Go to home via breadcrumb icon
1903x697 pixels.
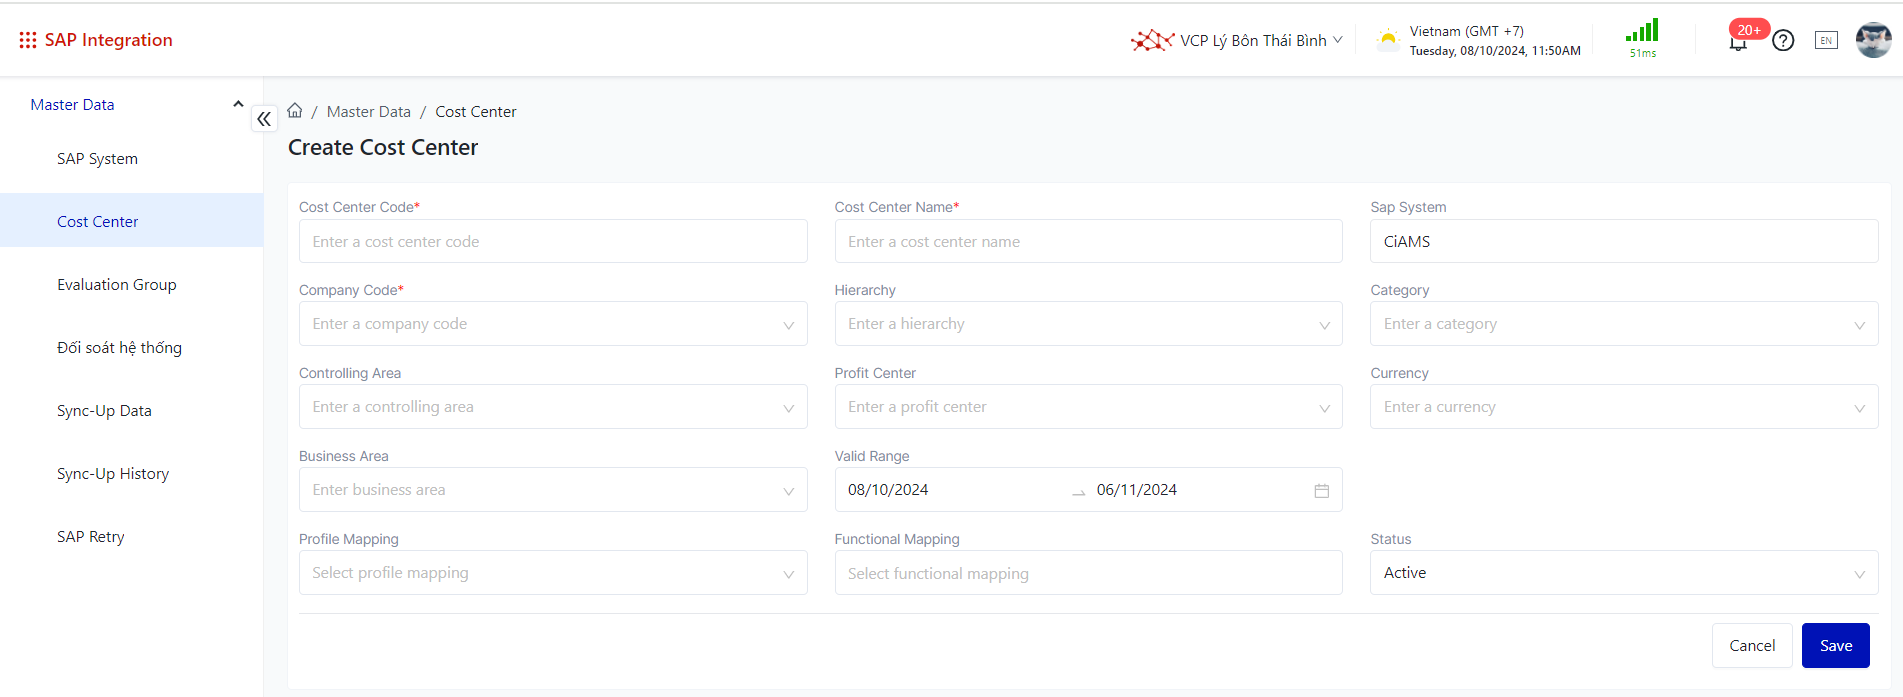point(295,111)
